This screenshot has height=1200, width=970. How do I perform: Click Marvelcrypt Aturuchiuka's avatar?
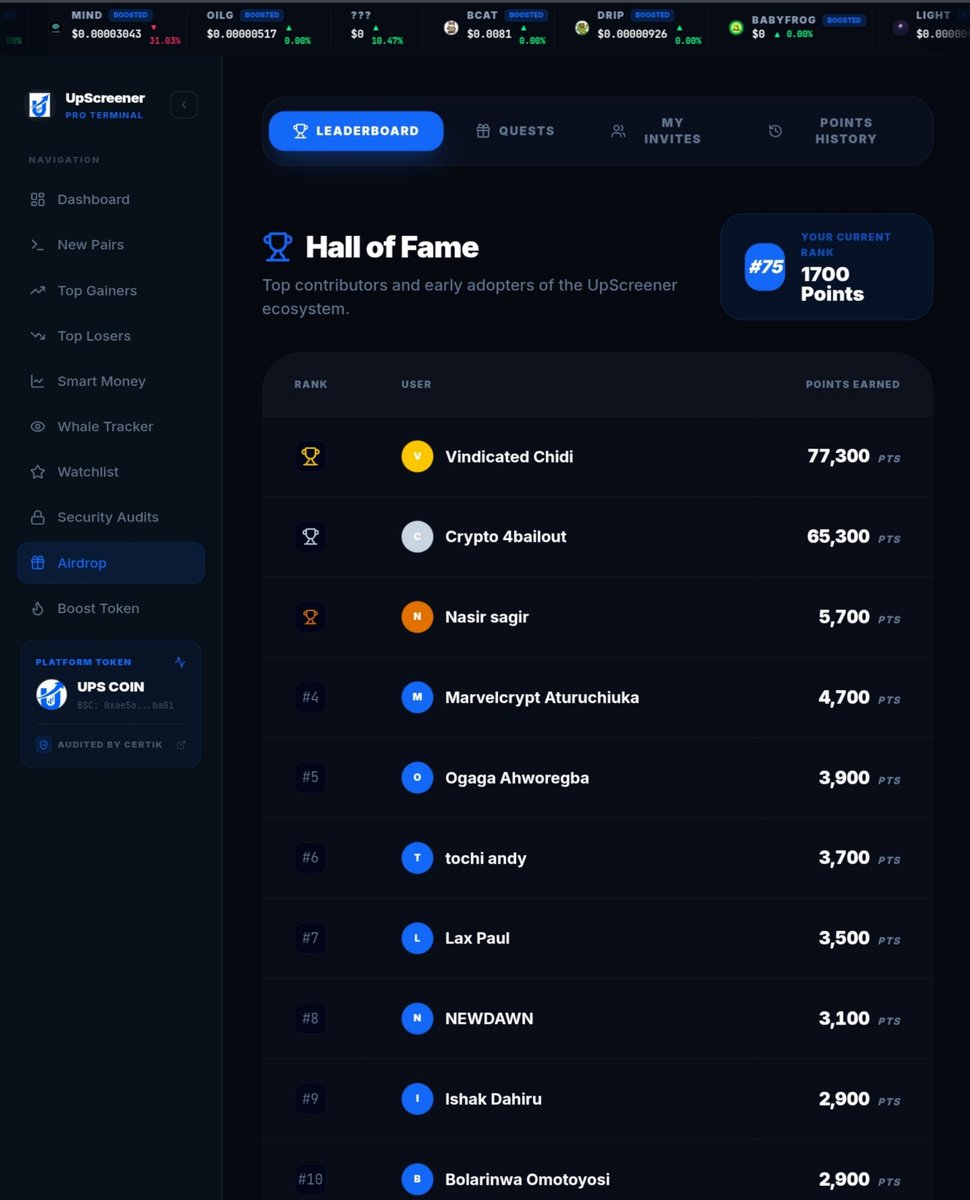click(x=417, y=697)
